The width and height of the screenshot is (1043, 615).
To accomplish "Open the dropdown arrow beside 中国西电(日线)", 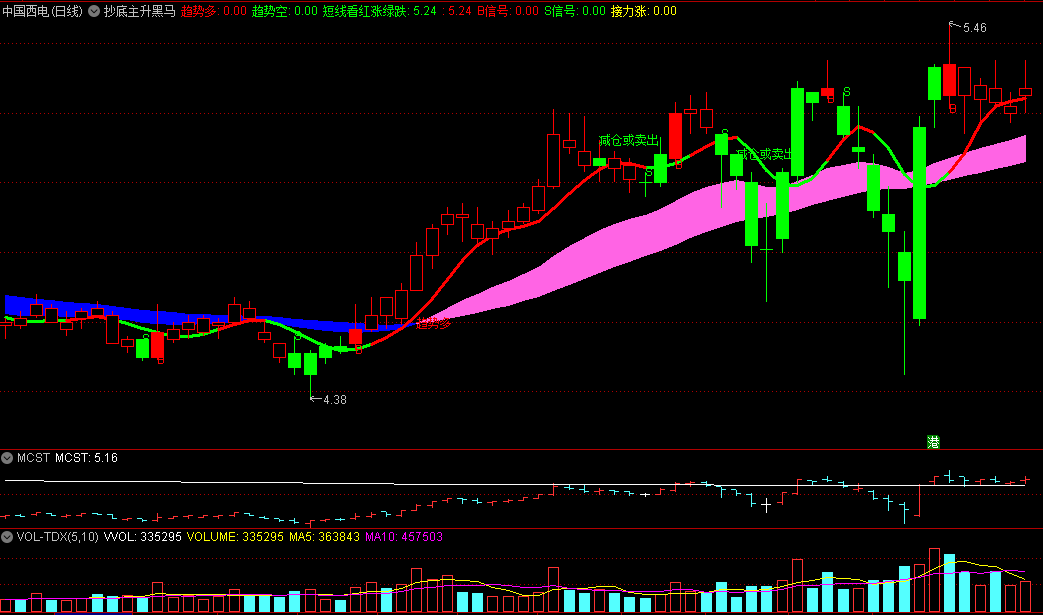I will point(94,11).
